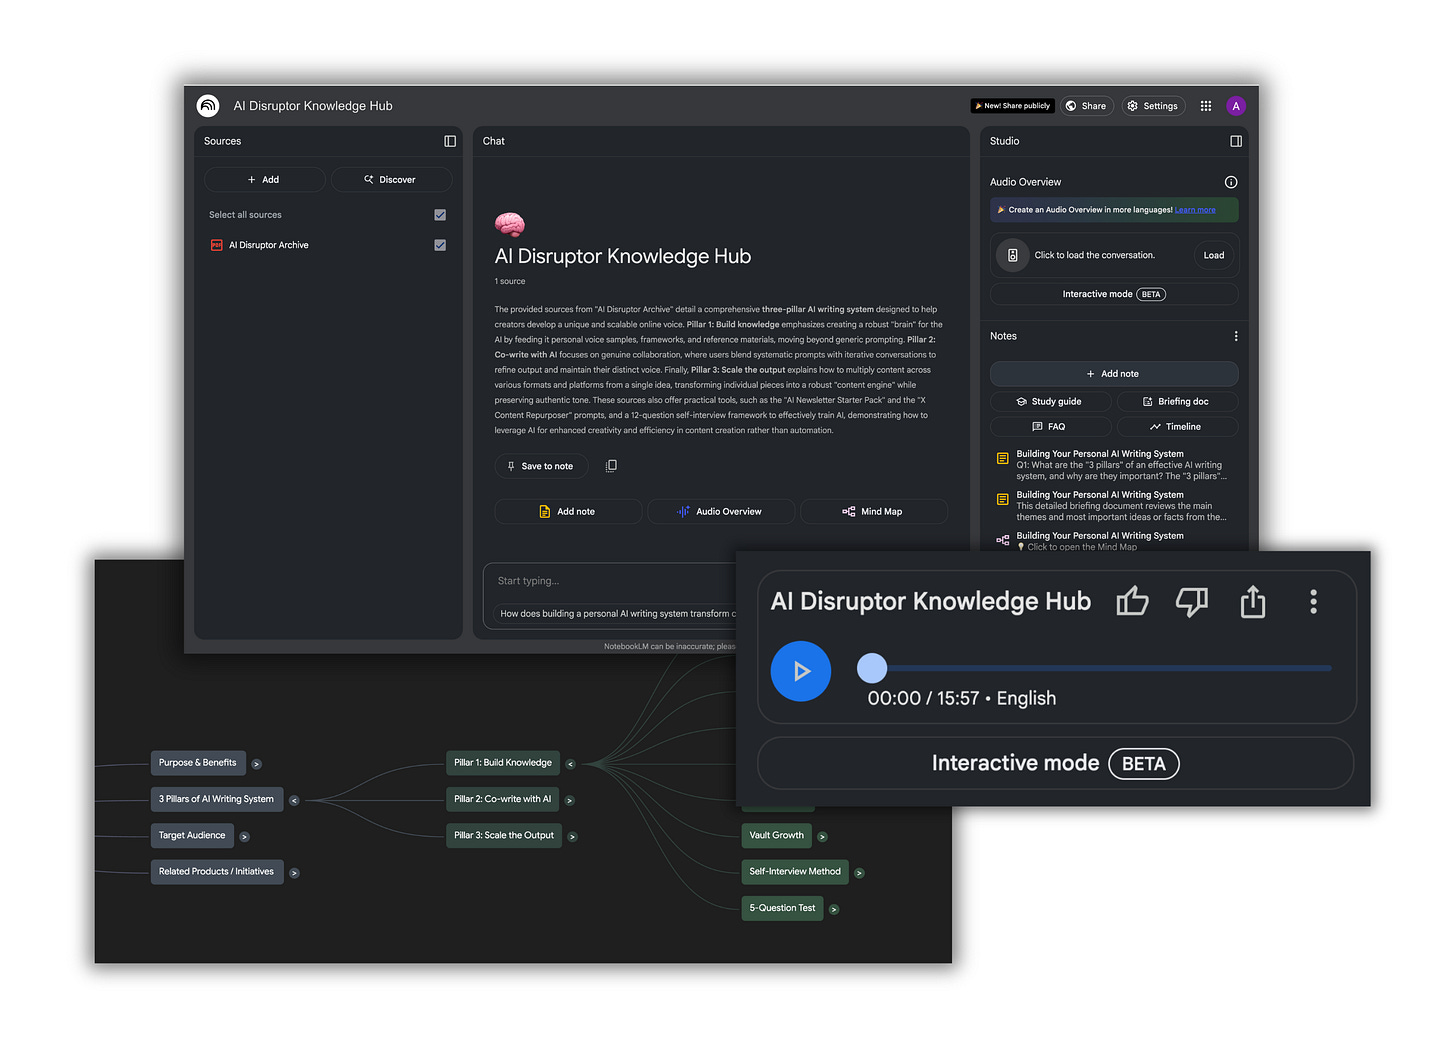Open the account avatar labeled A
The width and height of the screenshot is (1456, 1040).
pyautogui.click(x=1236, y=106)
